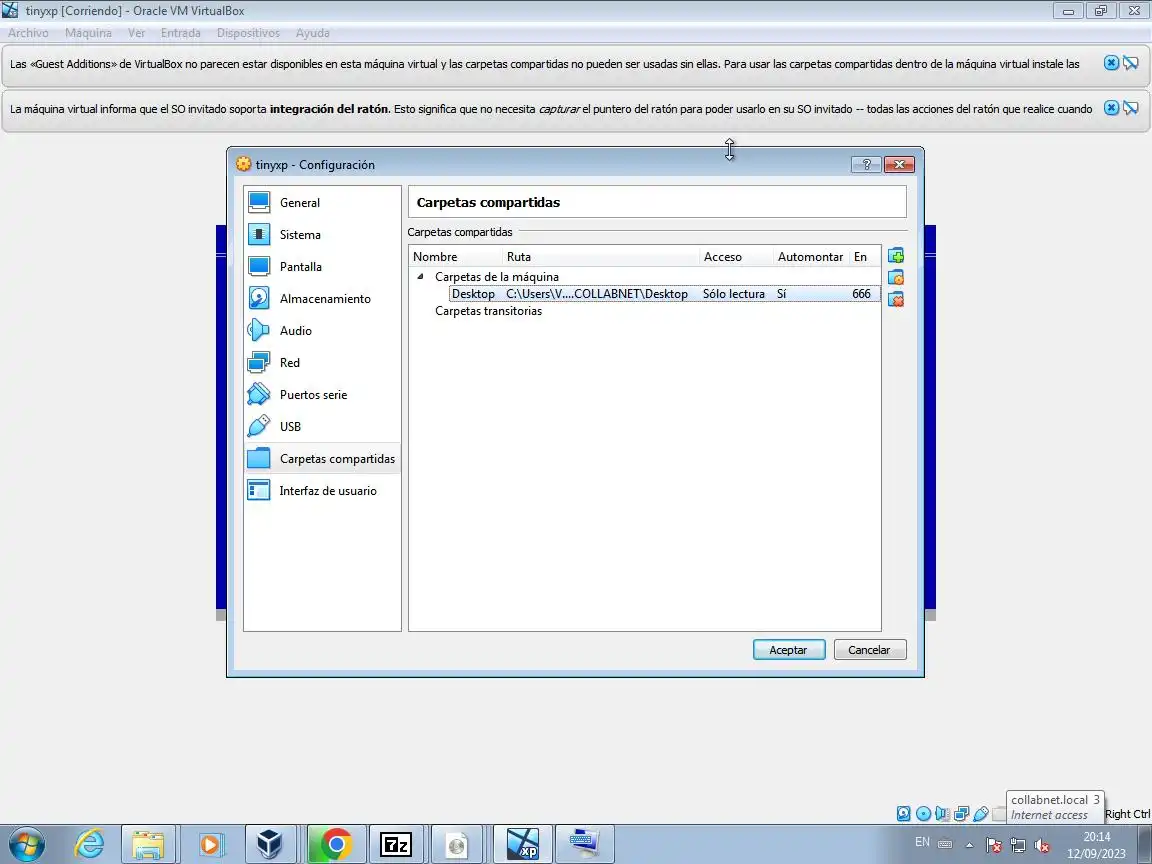The image size is (1152, 864).
Task: Dismiss the mouse integration notification
Action: 1112,108
